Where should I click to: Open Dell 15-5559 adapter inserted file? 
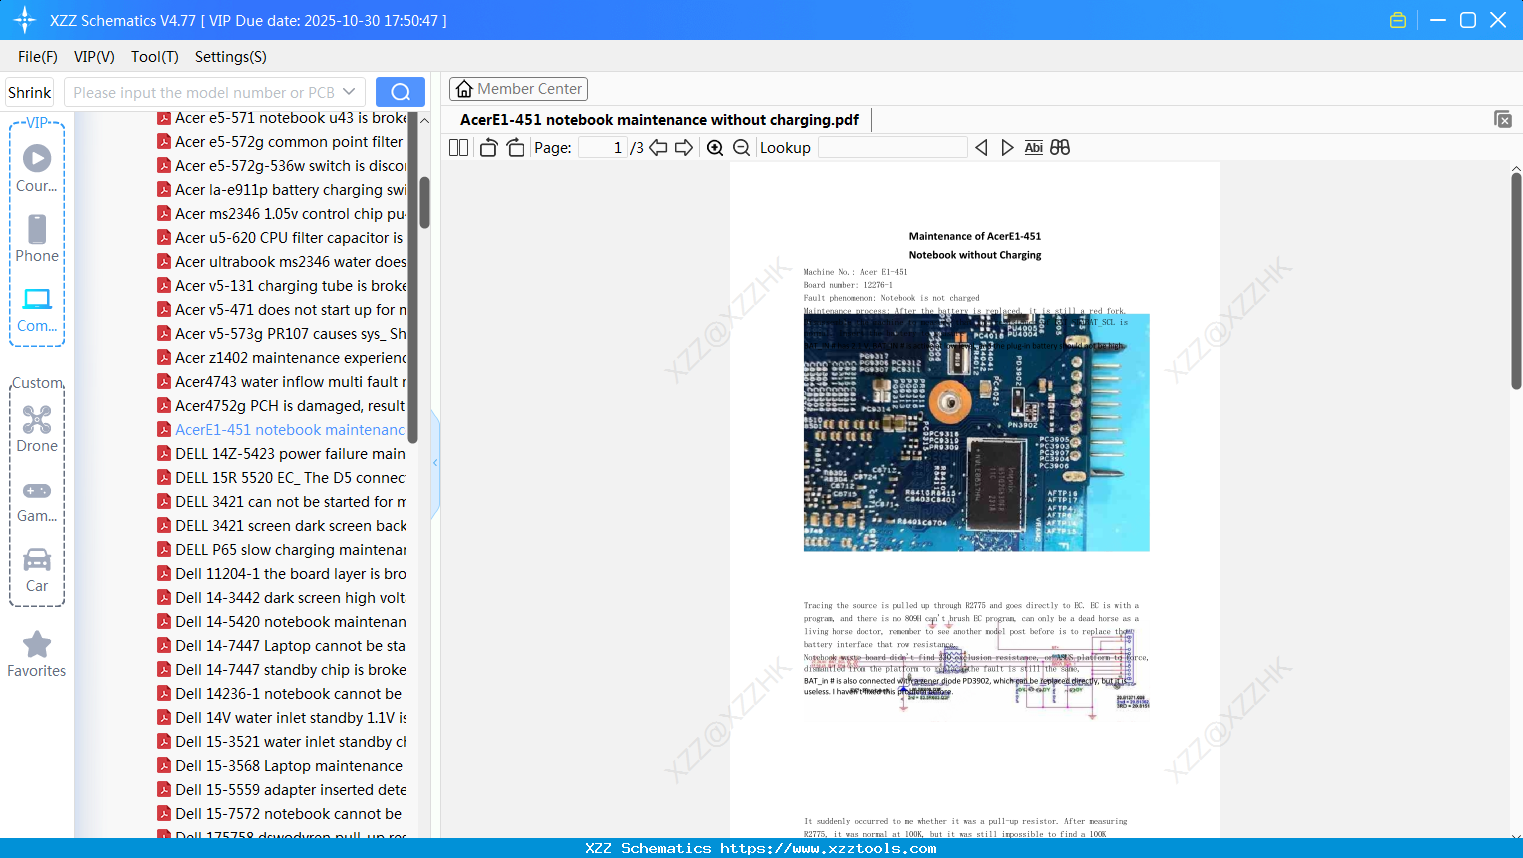point(281,790)
